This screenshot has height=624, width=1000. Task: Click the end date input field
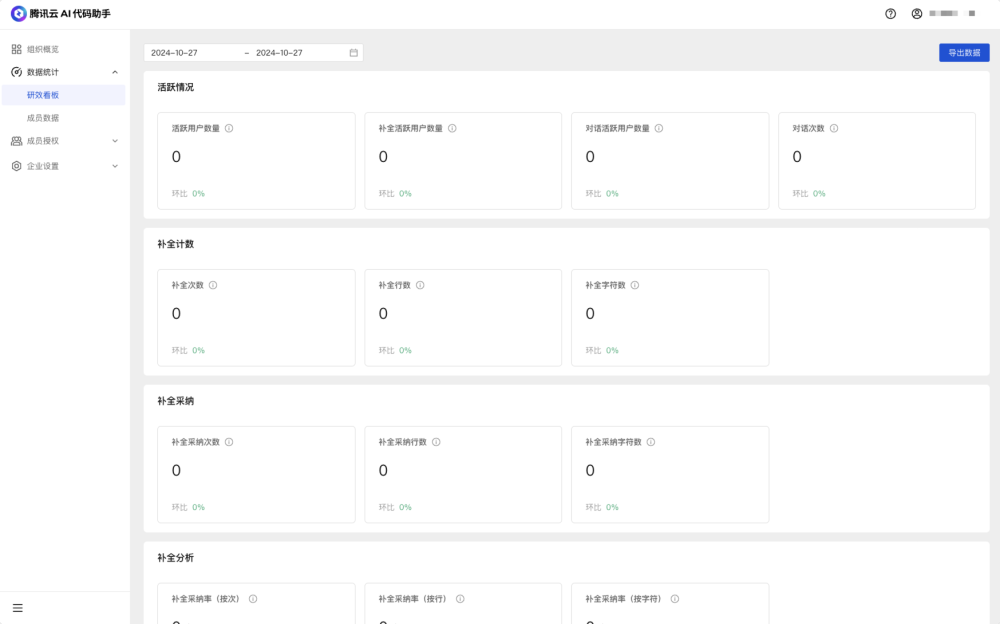(x=295, y=53)
